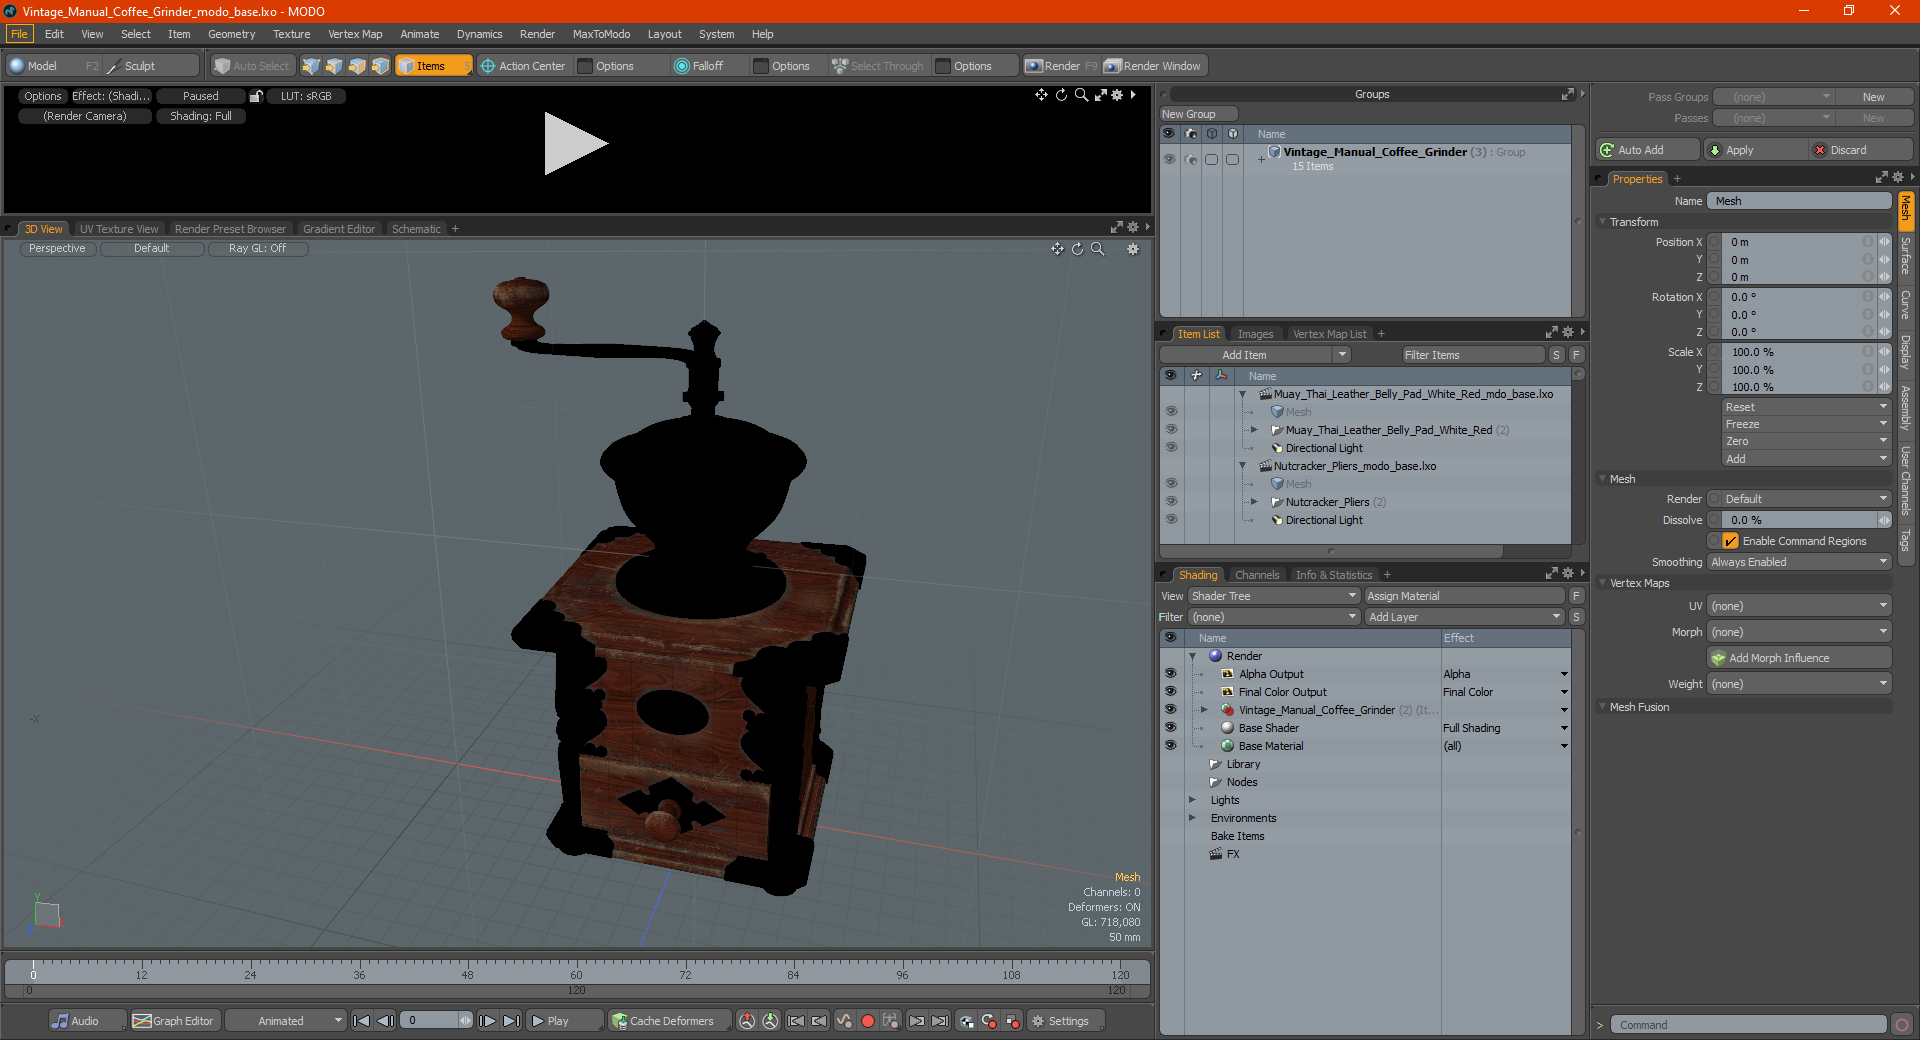This screenshot has width=1920, height=1040.
Task: Switch to Schematic tab
Action: 416,229
